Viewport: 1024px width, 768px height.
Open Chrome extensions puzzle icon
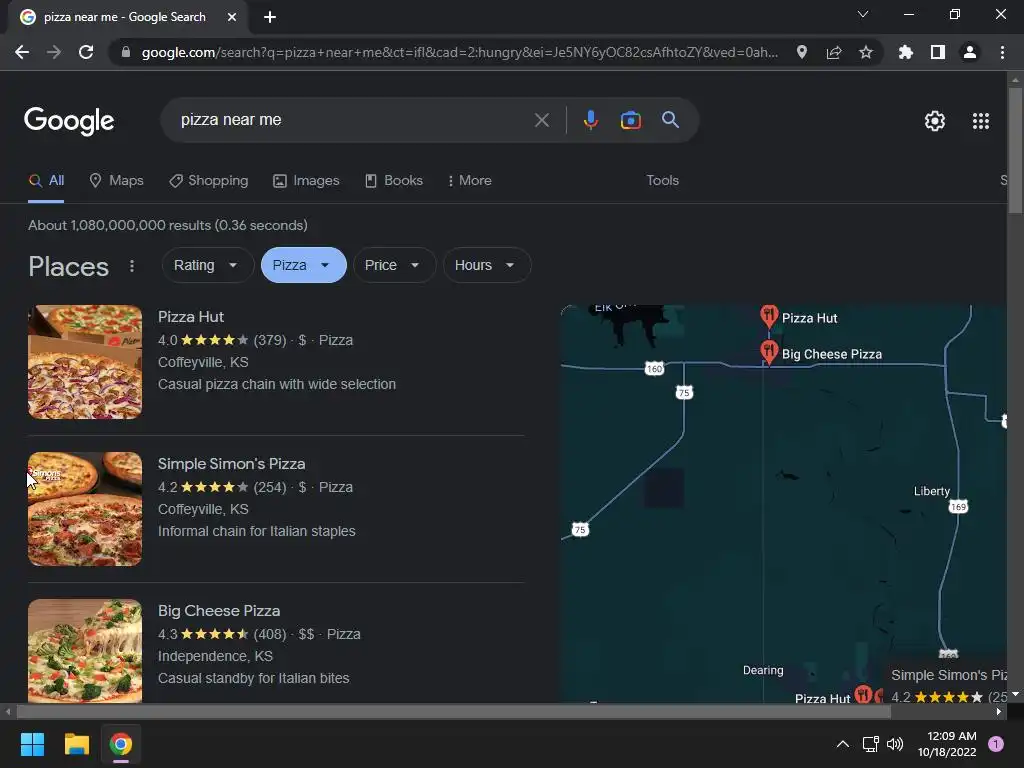coord(906,52)
